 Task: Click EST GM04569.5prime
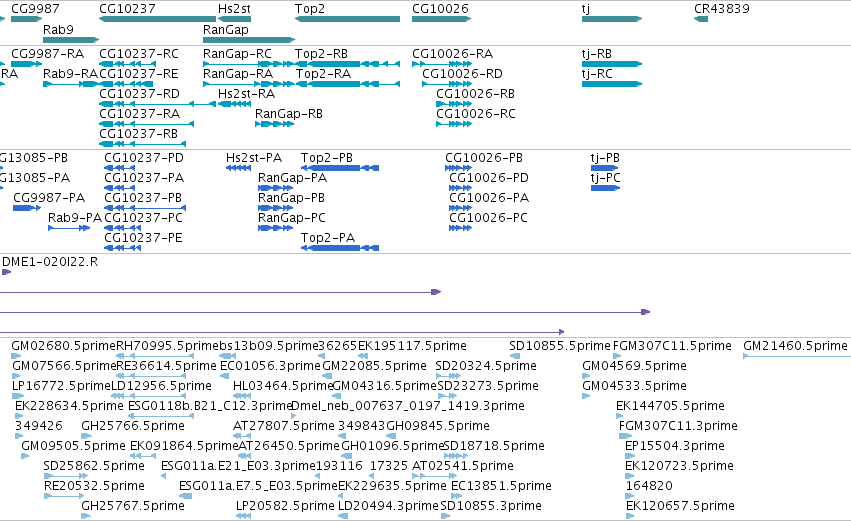[x=586, y=376]
